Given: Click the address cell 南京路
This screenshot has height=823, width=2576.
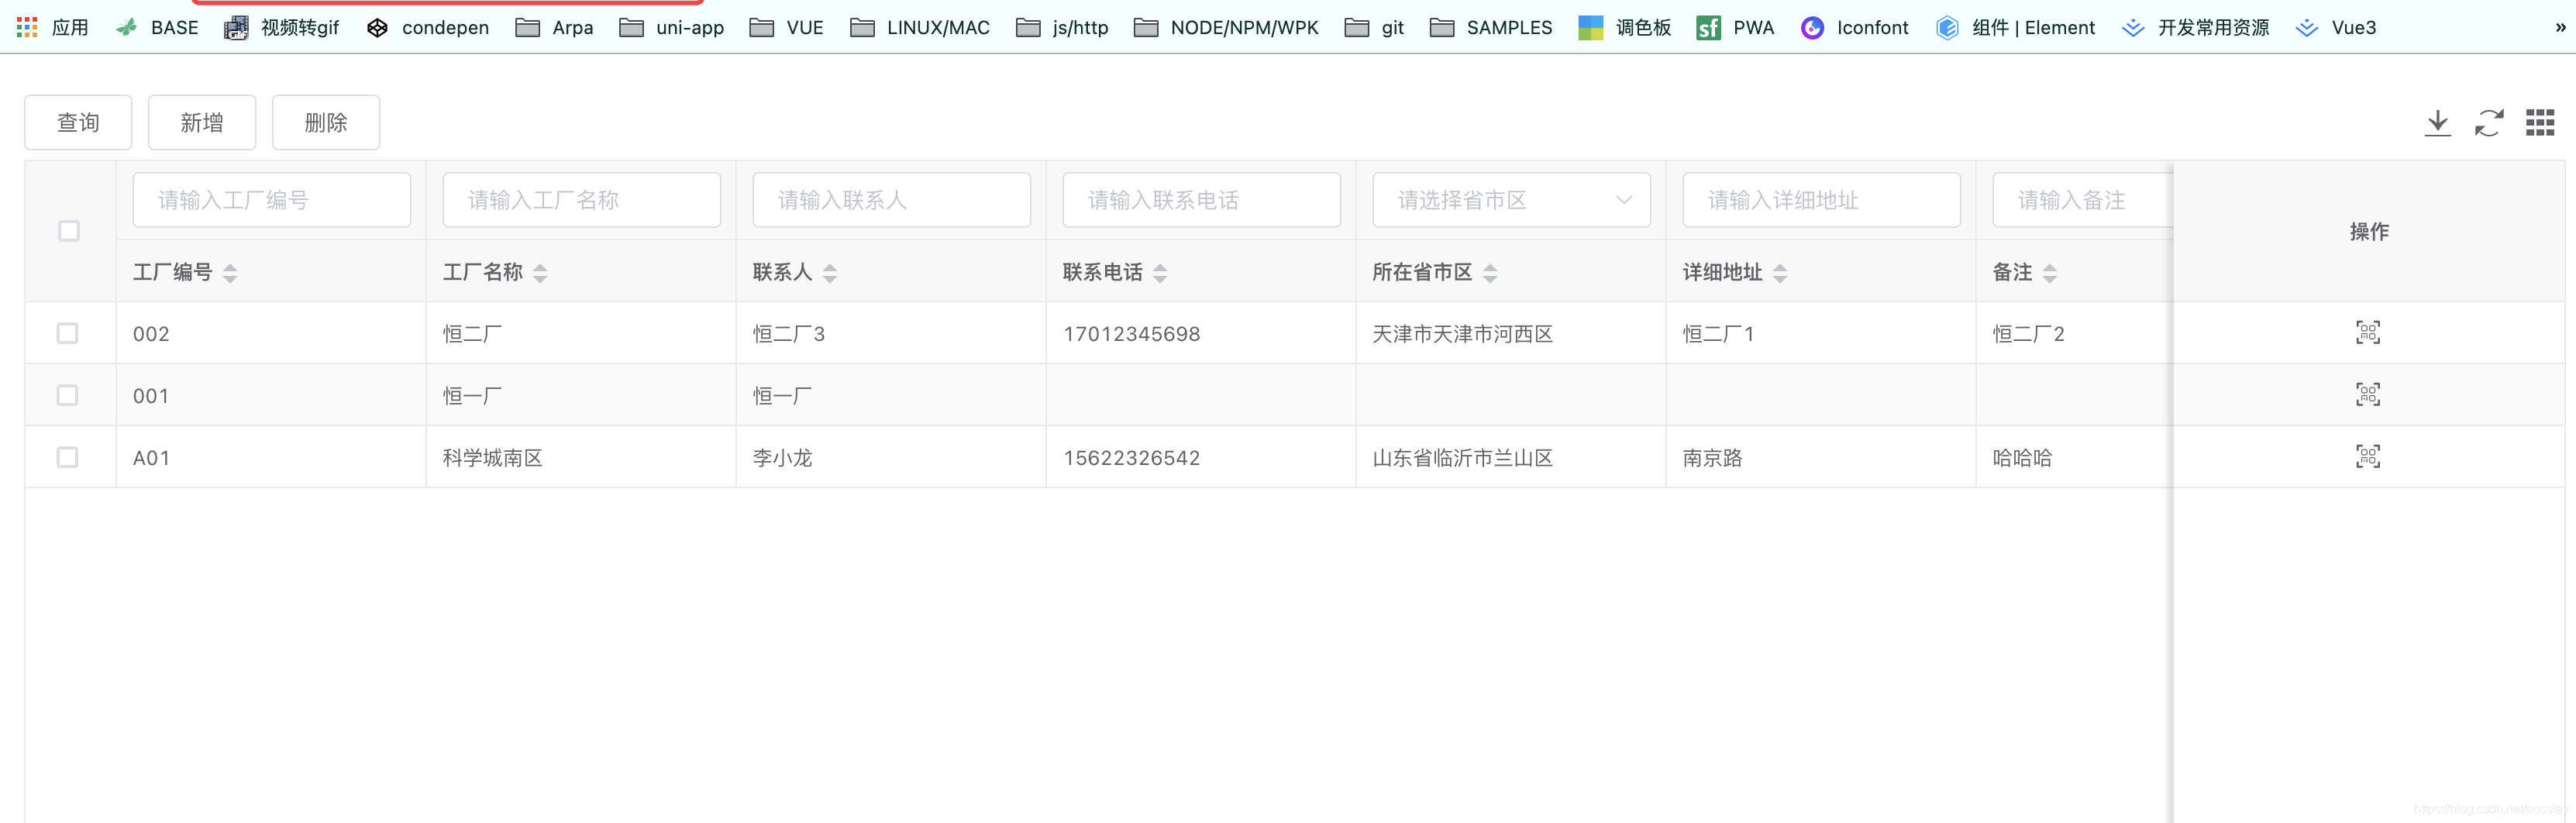Looking at the screenshot, I should [1713, 458].
